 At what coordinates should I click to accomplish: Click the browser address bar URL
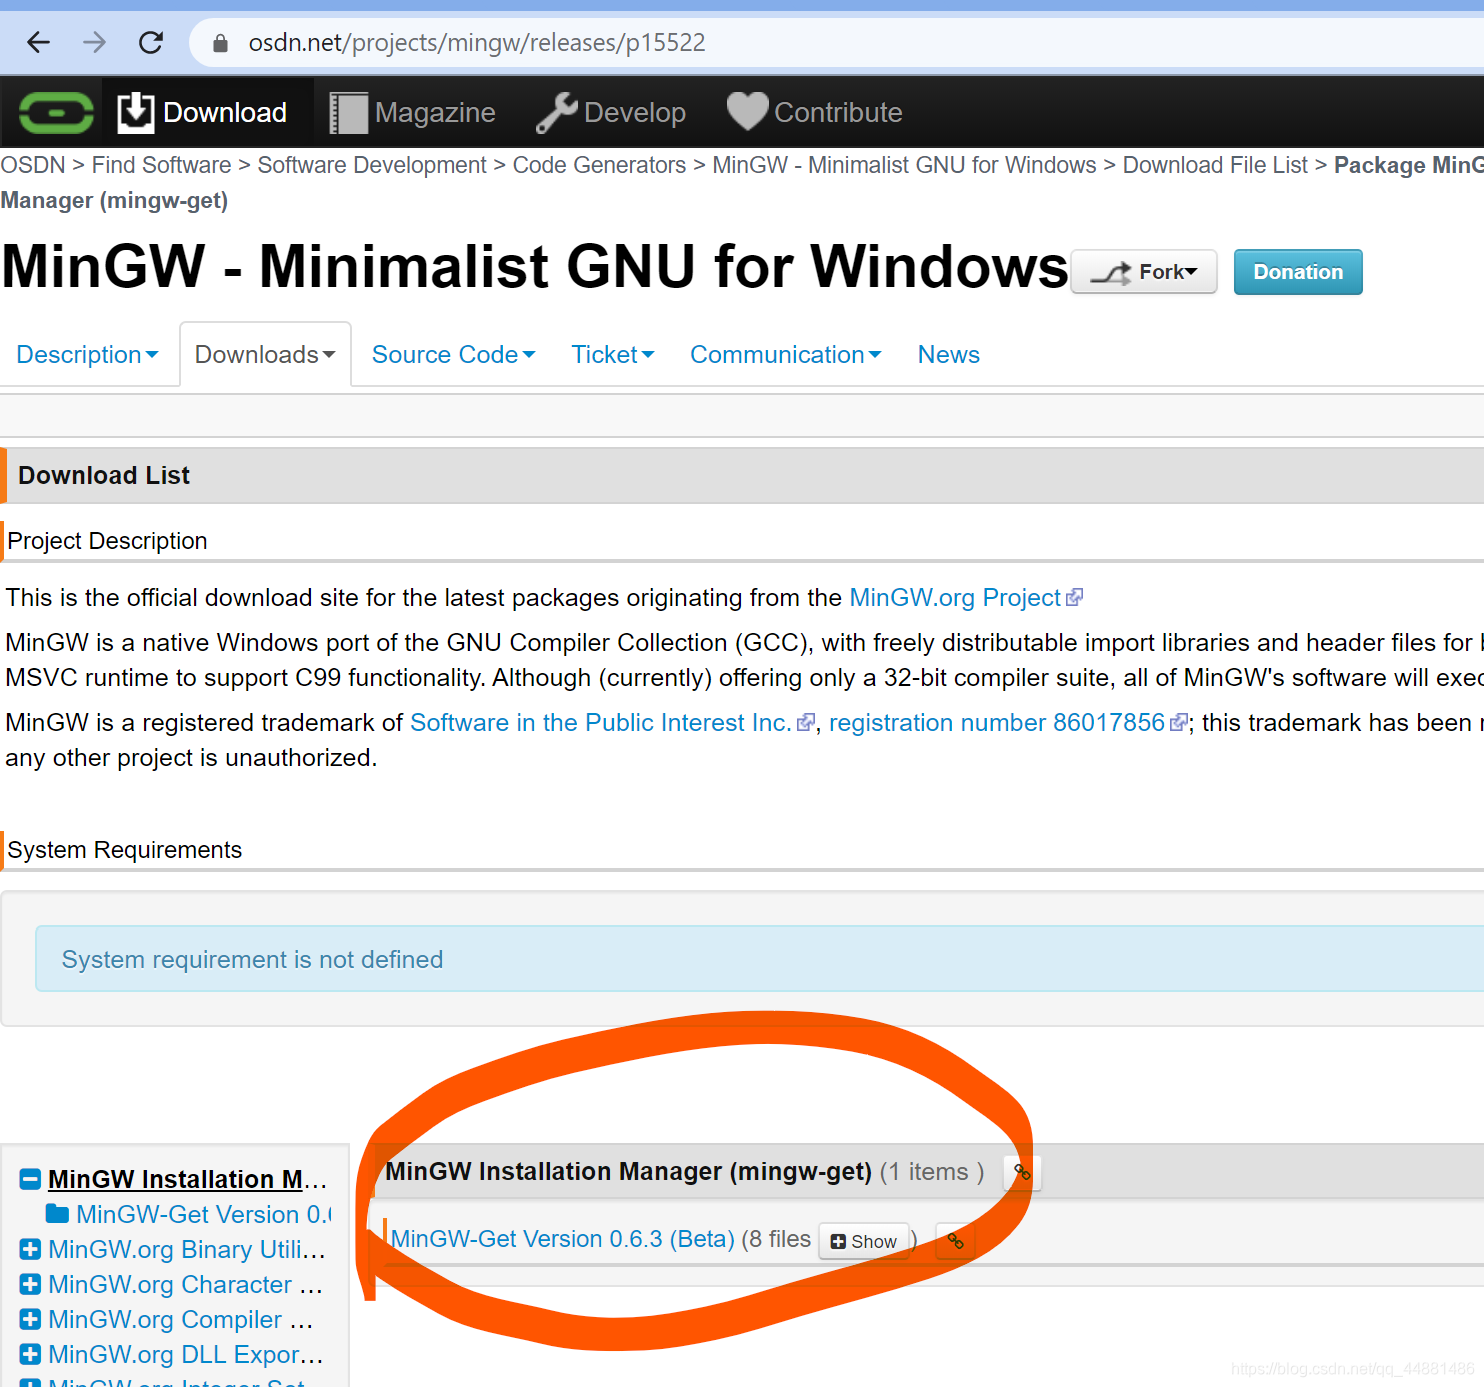477,43
